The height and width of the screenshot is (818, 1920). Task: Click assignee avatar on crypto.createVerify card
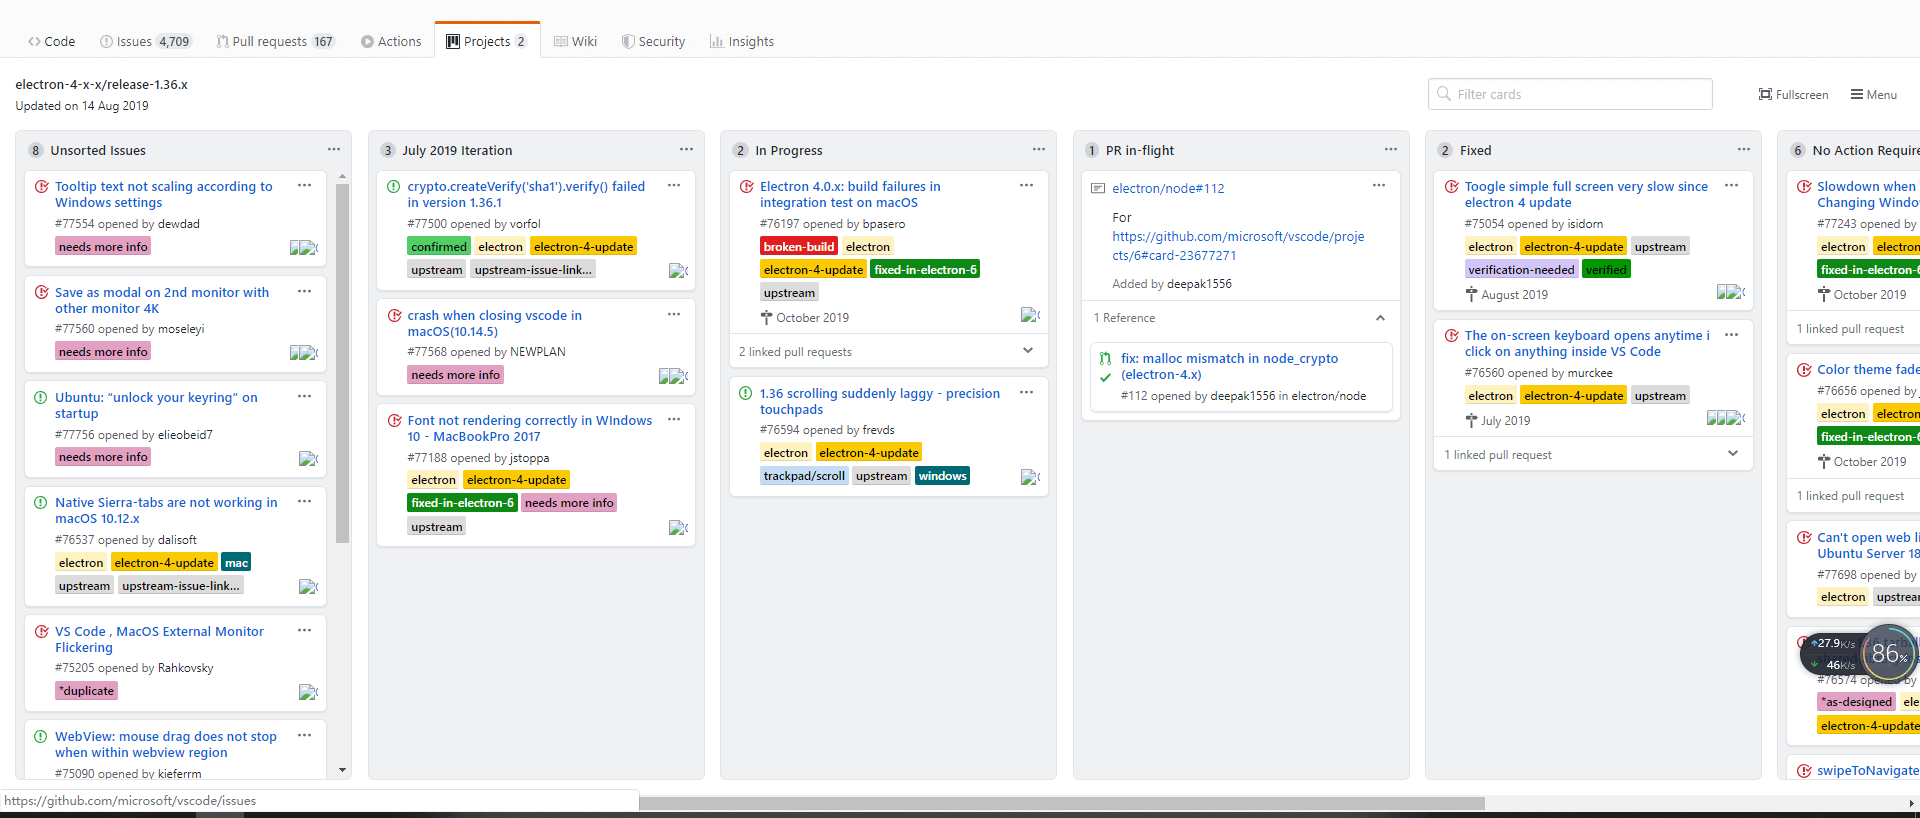tap(678, 270)
